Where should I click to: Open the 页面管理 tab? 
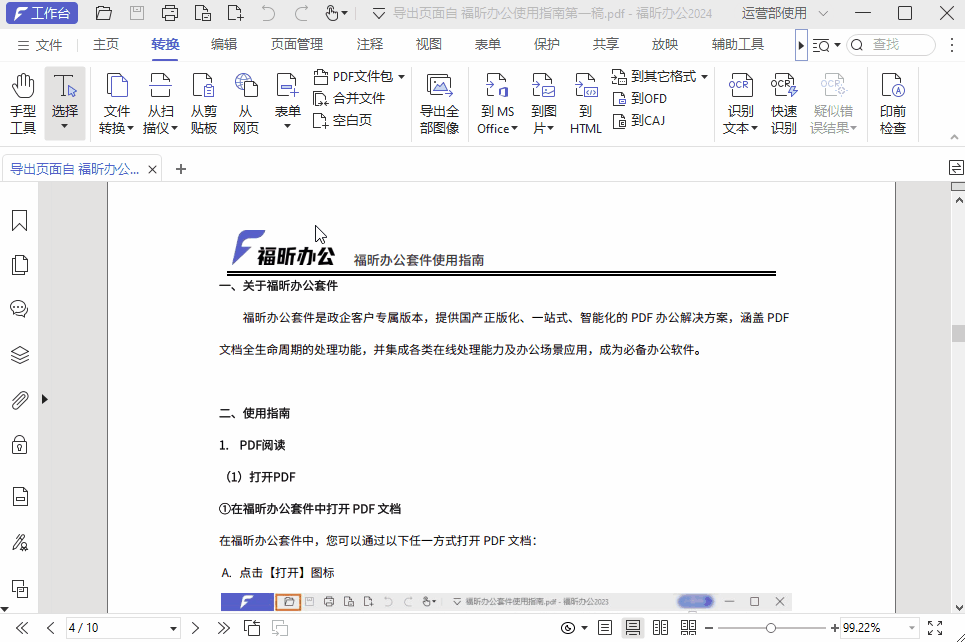point(296,44)
